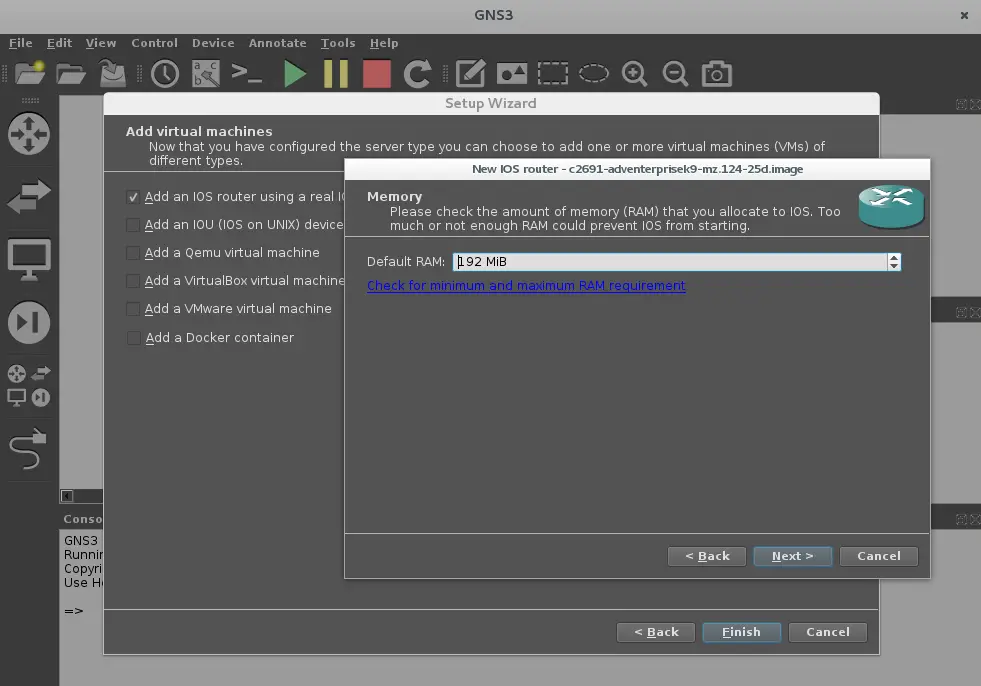This screenshot has height=686, width=981.
Task: Click the Zoom out magnifier icon
Action: point(676,73)
